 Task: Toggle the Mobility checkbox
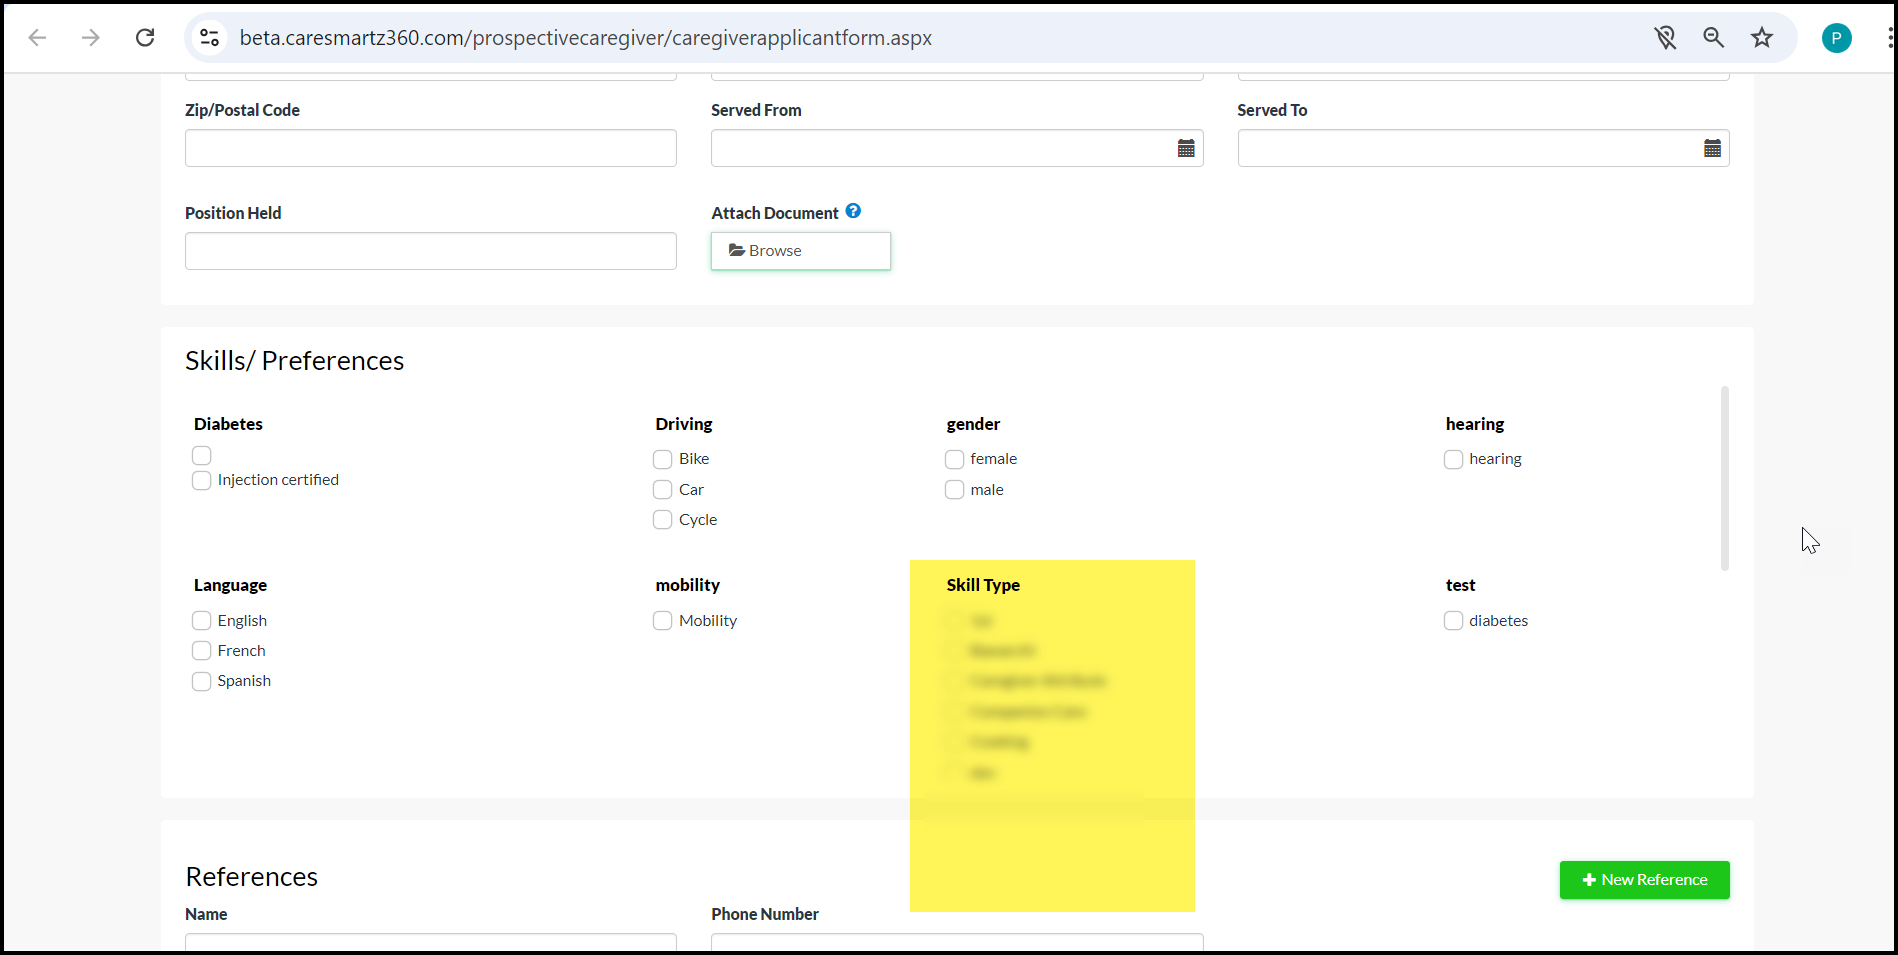(663, 621)
